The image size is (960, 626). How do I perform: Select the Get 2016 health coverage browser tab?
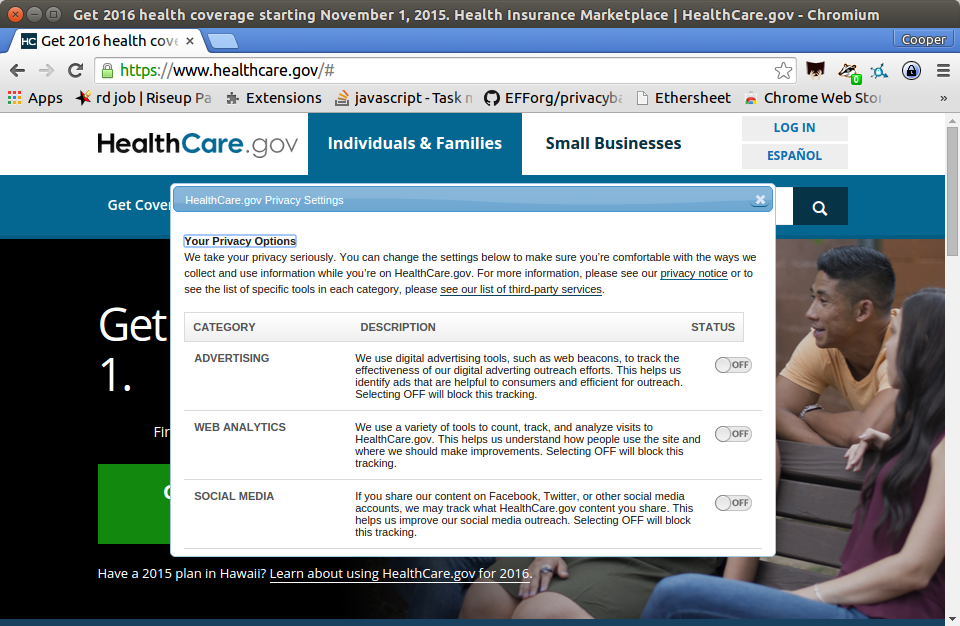(100, 40)
